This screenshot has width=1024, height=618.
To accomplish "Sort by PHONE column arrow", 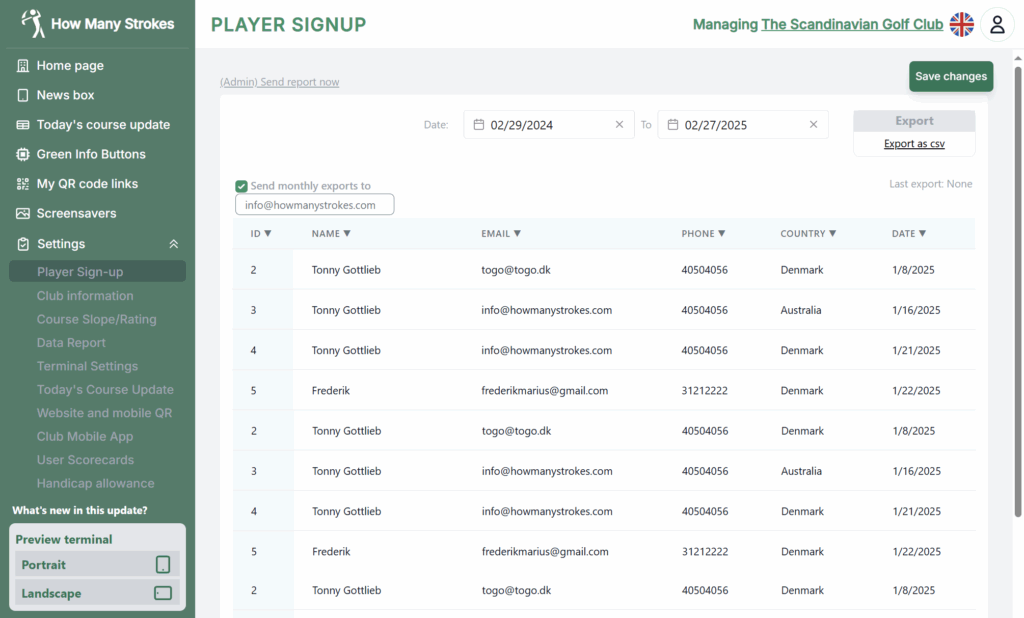I will click(722, 233).
